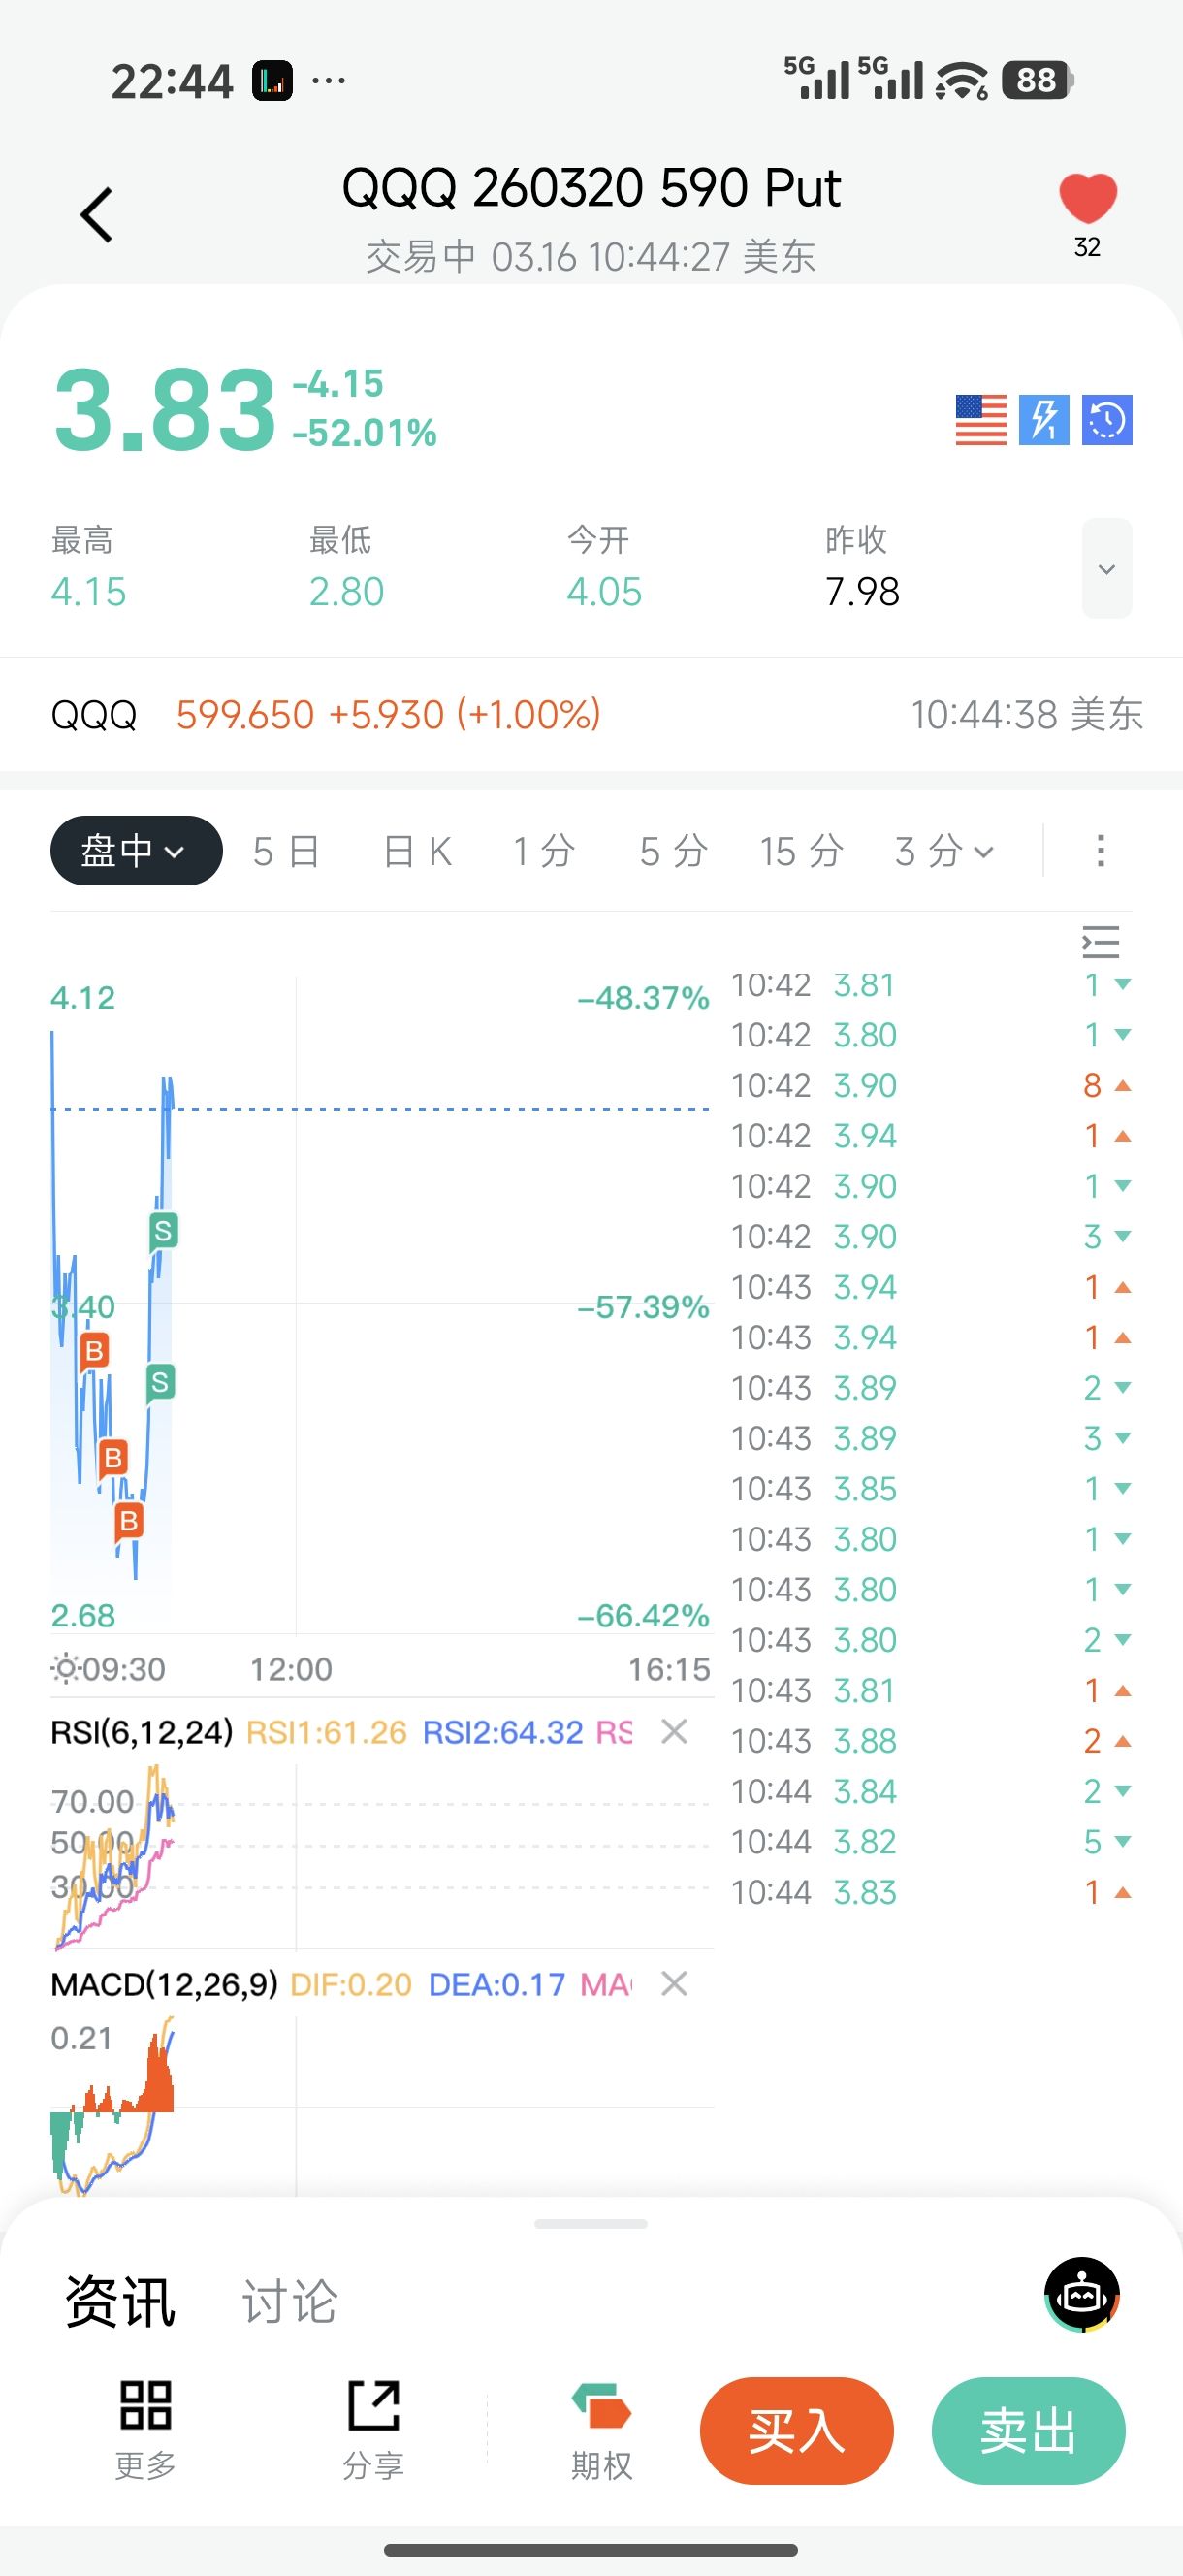Expand the price details chevron
The width and height of the screenshot is (1183, 2576).
(1106, 569)
